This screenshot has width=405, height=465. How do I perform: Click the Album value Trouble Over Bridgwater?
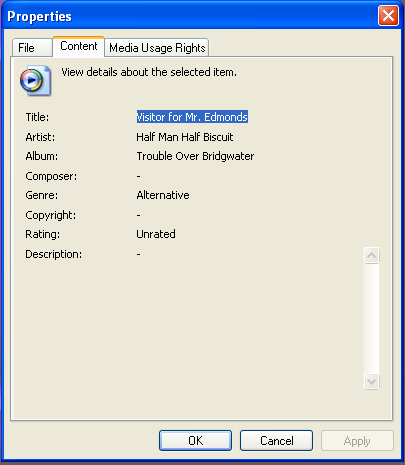(195, 156)
